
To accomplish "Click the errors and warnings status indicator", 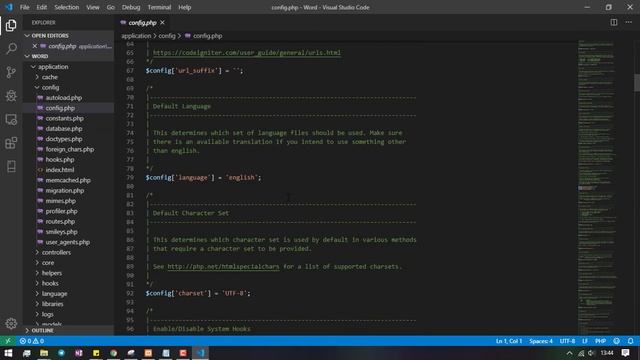I will pyautogui.click(x=32, y=341).
